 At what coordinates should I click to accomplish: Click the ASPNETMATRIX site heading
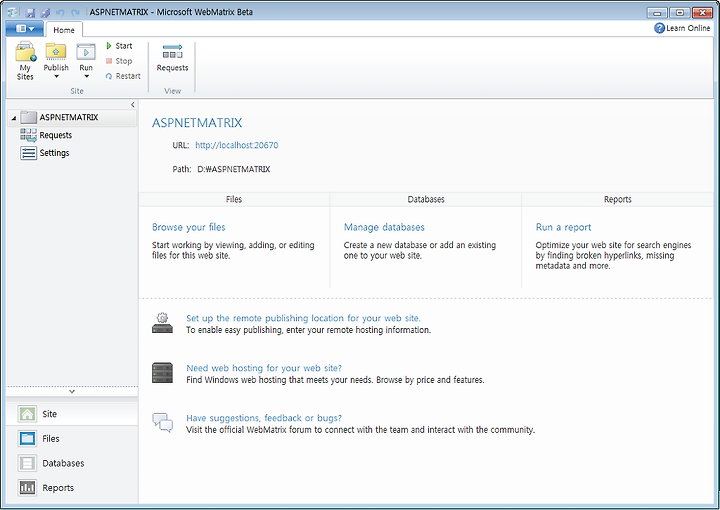click(x=197, y=123)
